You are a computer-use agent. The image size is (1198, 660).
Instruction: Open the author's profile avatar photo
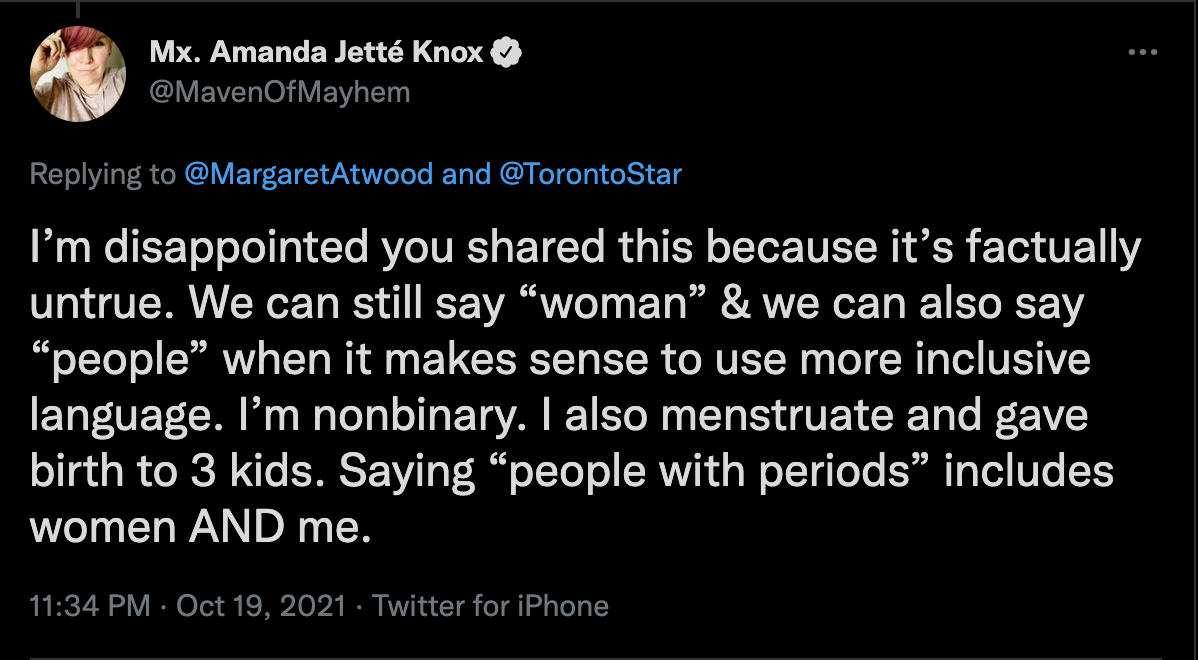[x=78, y=75]
